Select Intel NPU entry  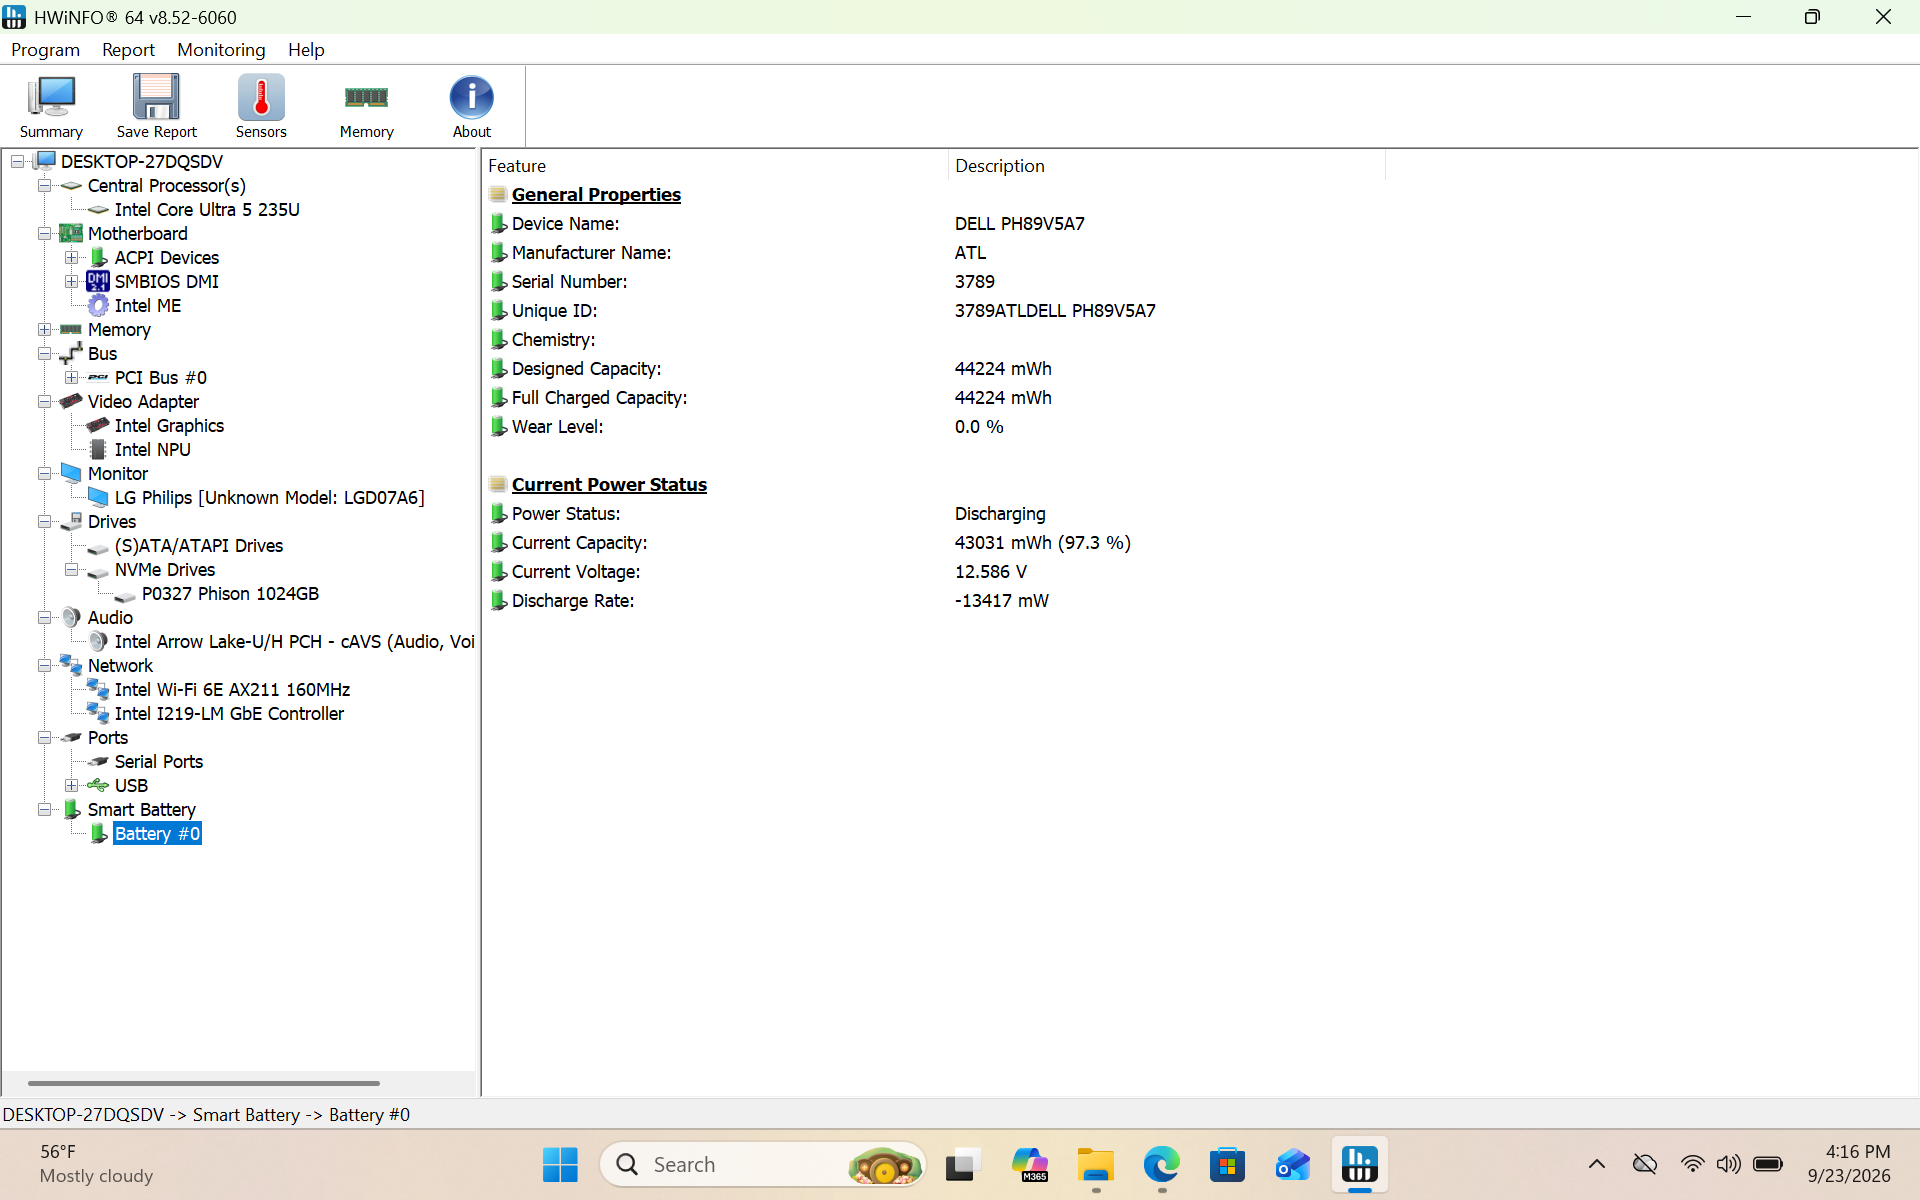pyautogui.click(x=152, y=450)
